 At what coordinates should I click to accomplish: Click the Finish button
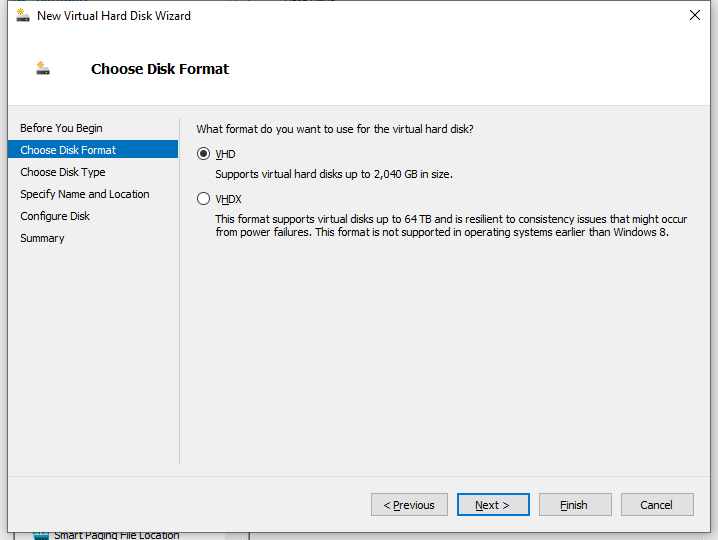tap(575, 505)
